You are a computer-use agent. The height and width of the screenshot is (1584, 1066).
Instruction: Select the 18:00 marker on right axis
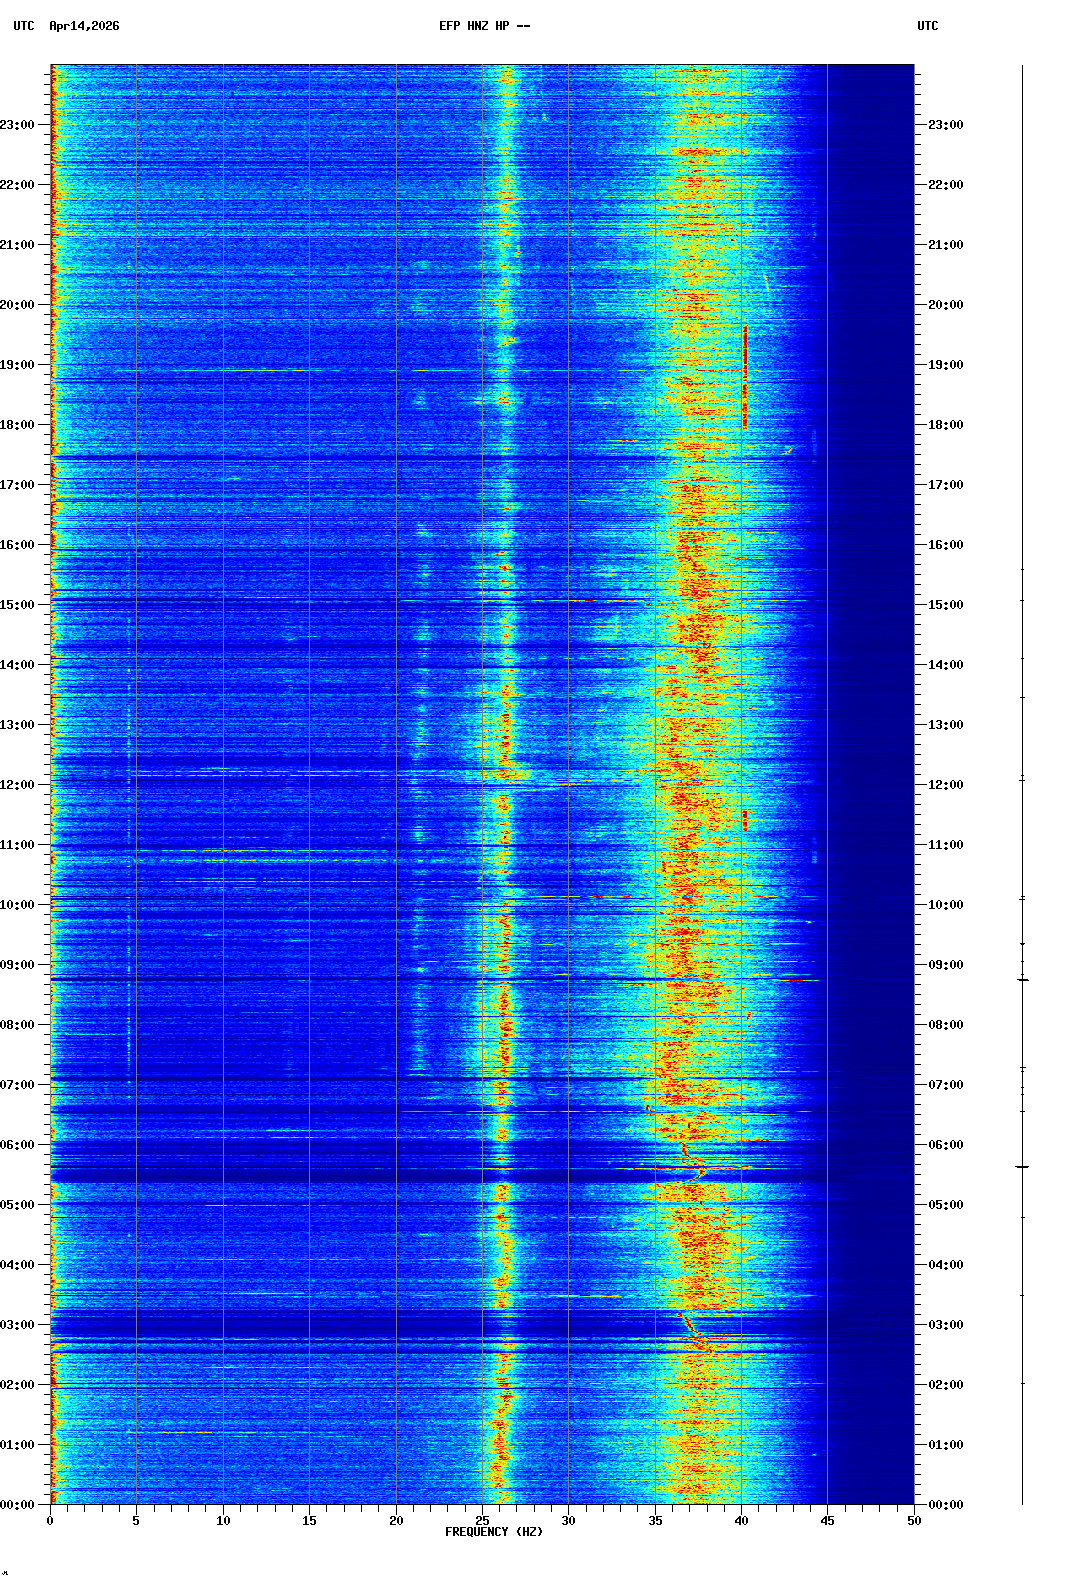click(x=945, y=425)
